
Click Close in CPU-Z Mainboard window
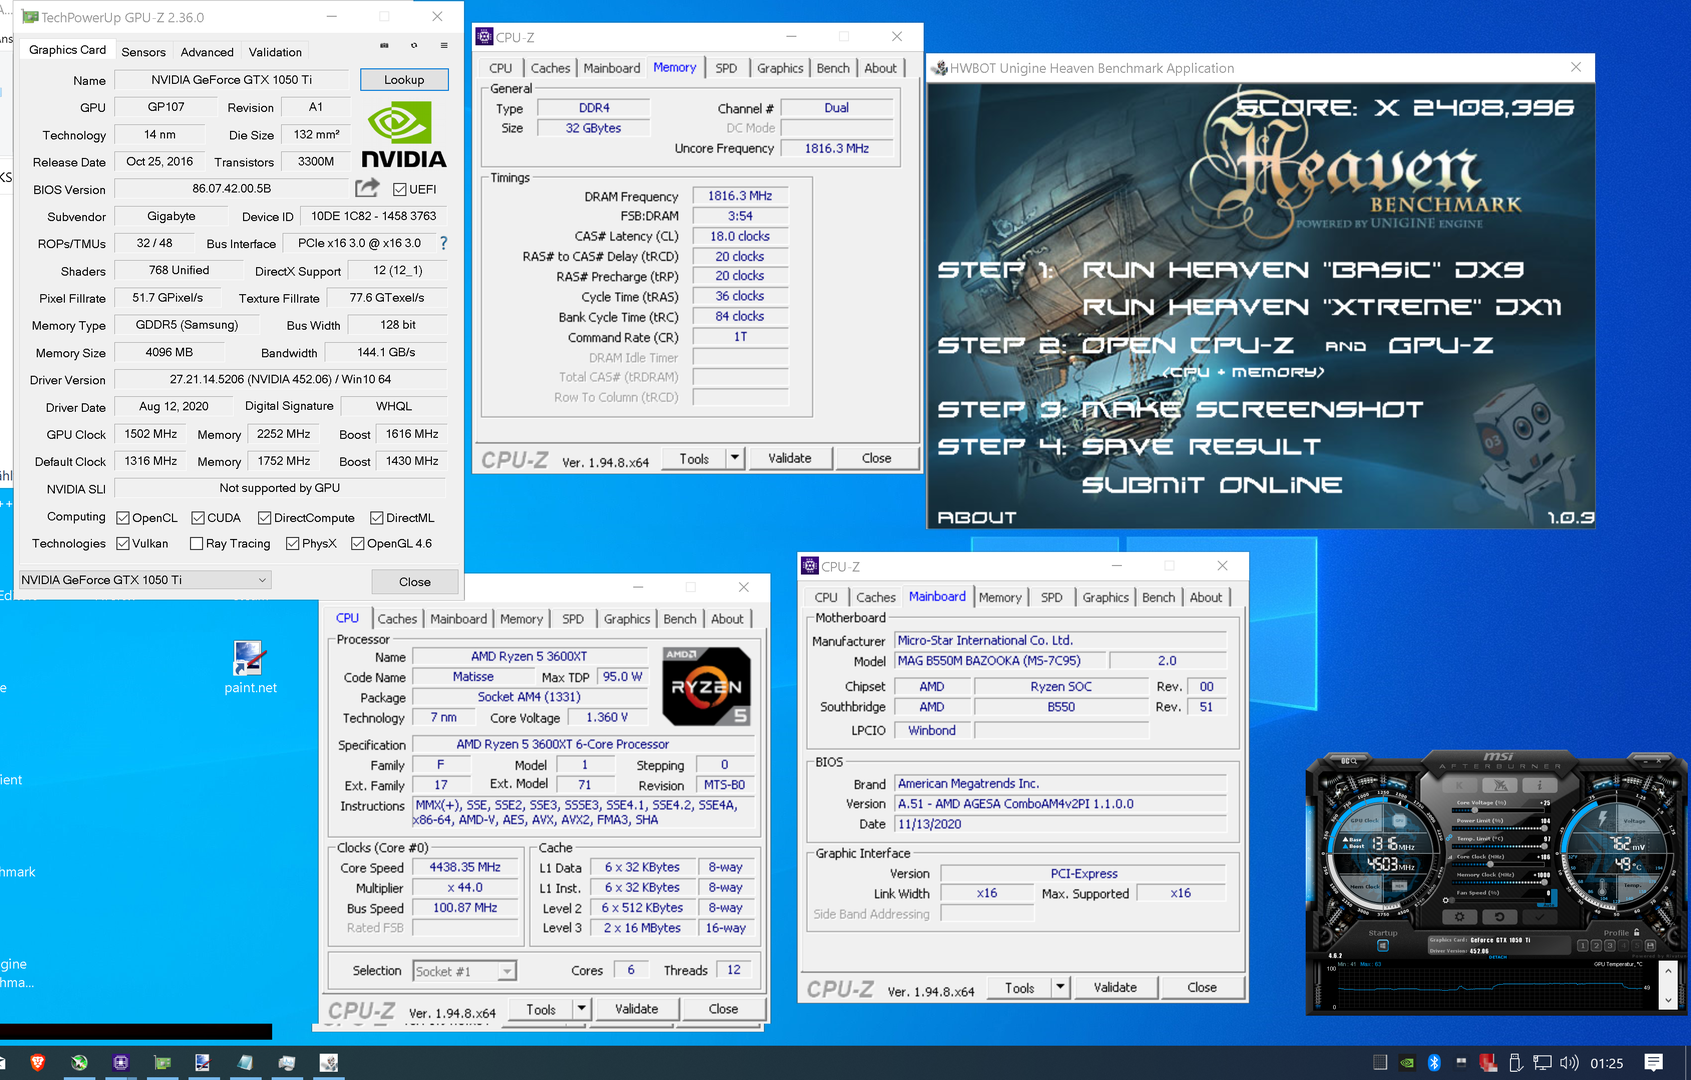(x=1202, y=987)
